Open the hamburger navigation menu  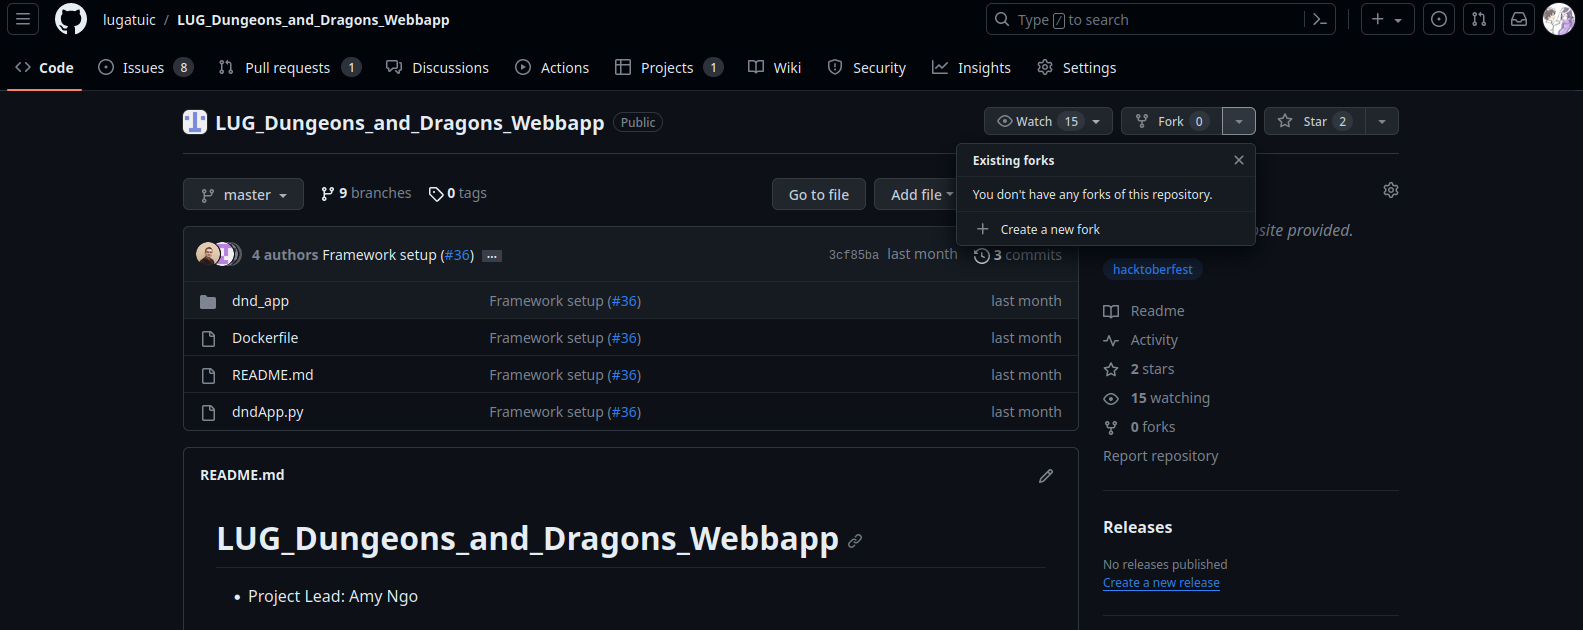pos(23,19)
